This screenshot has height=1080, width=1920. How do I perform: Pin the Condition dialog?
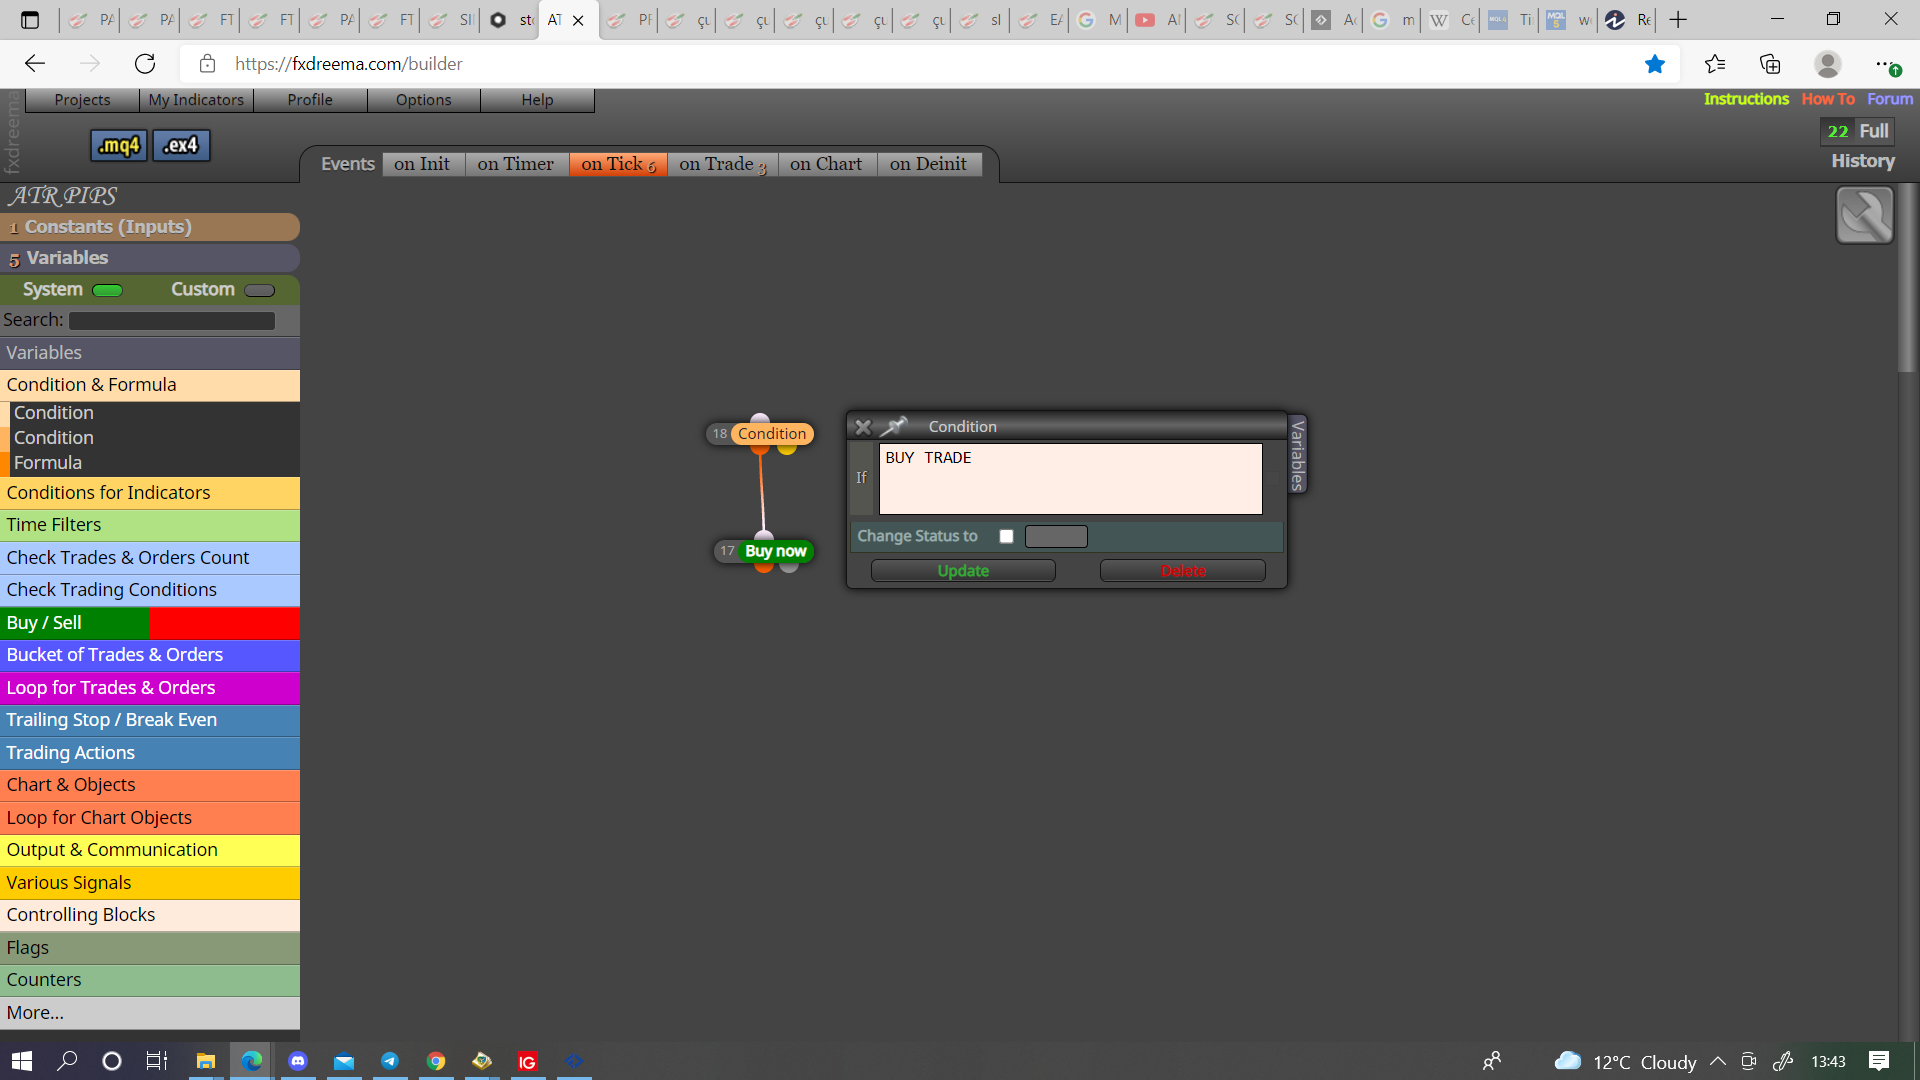click(x=893, y=427)
